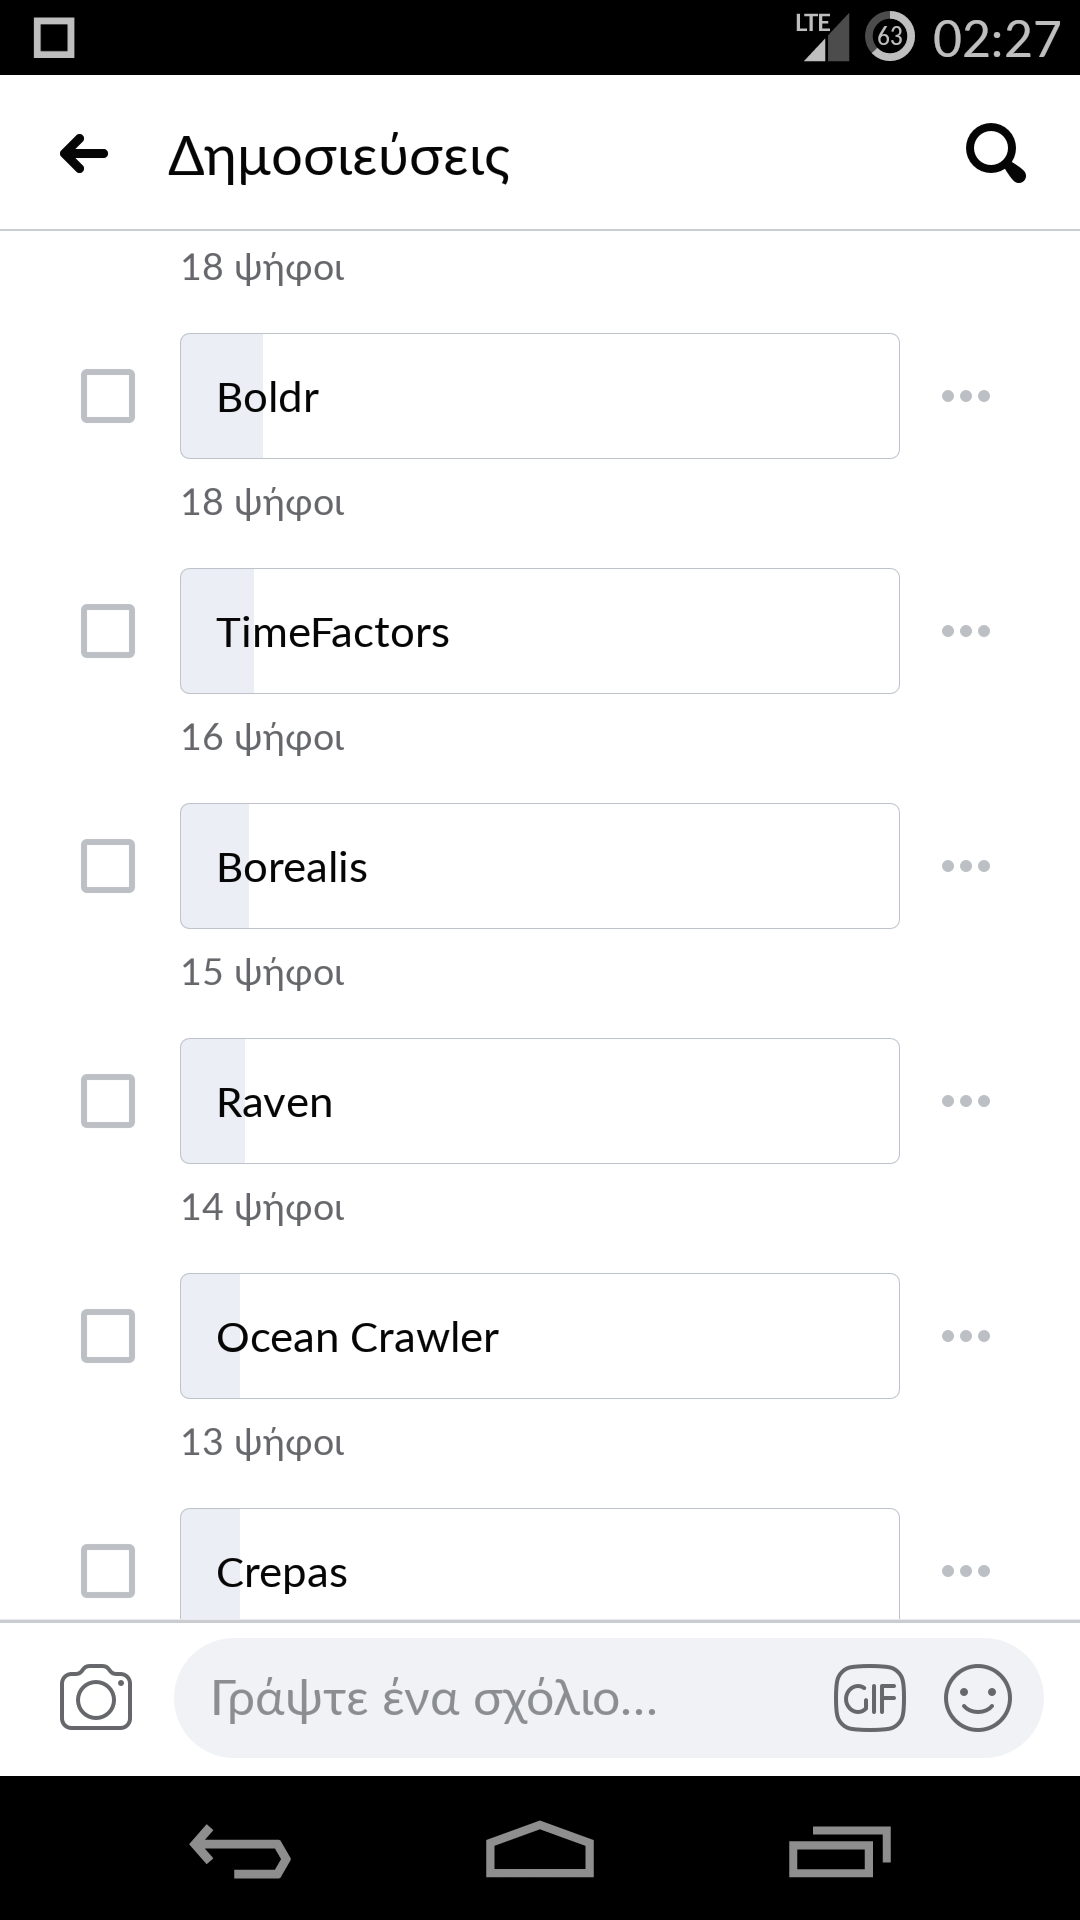Show three-dot menu for Ocean Crawler

pos(965,1336)
